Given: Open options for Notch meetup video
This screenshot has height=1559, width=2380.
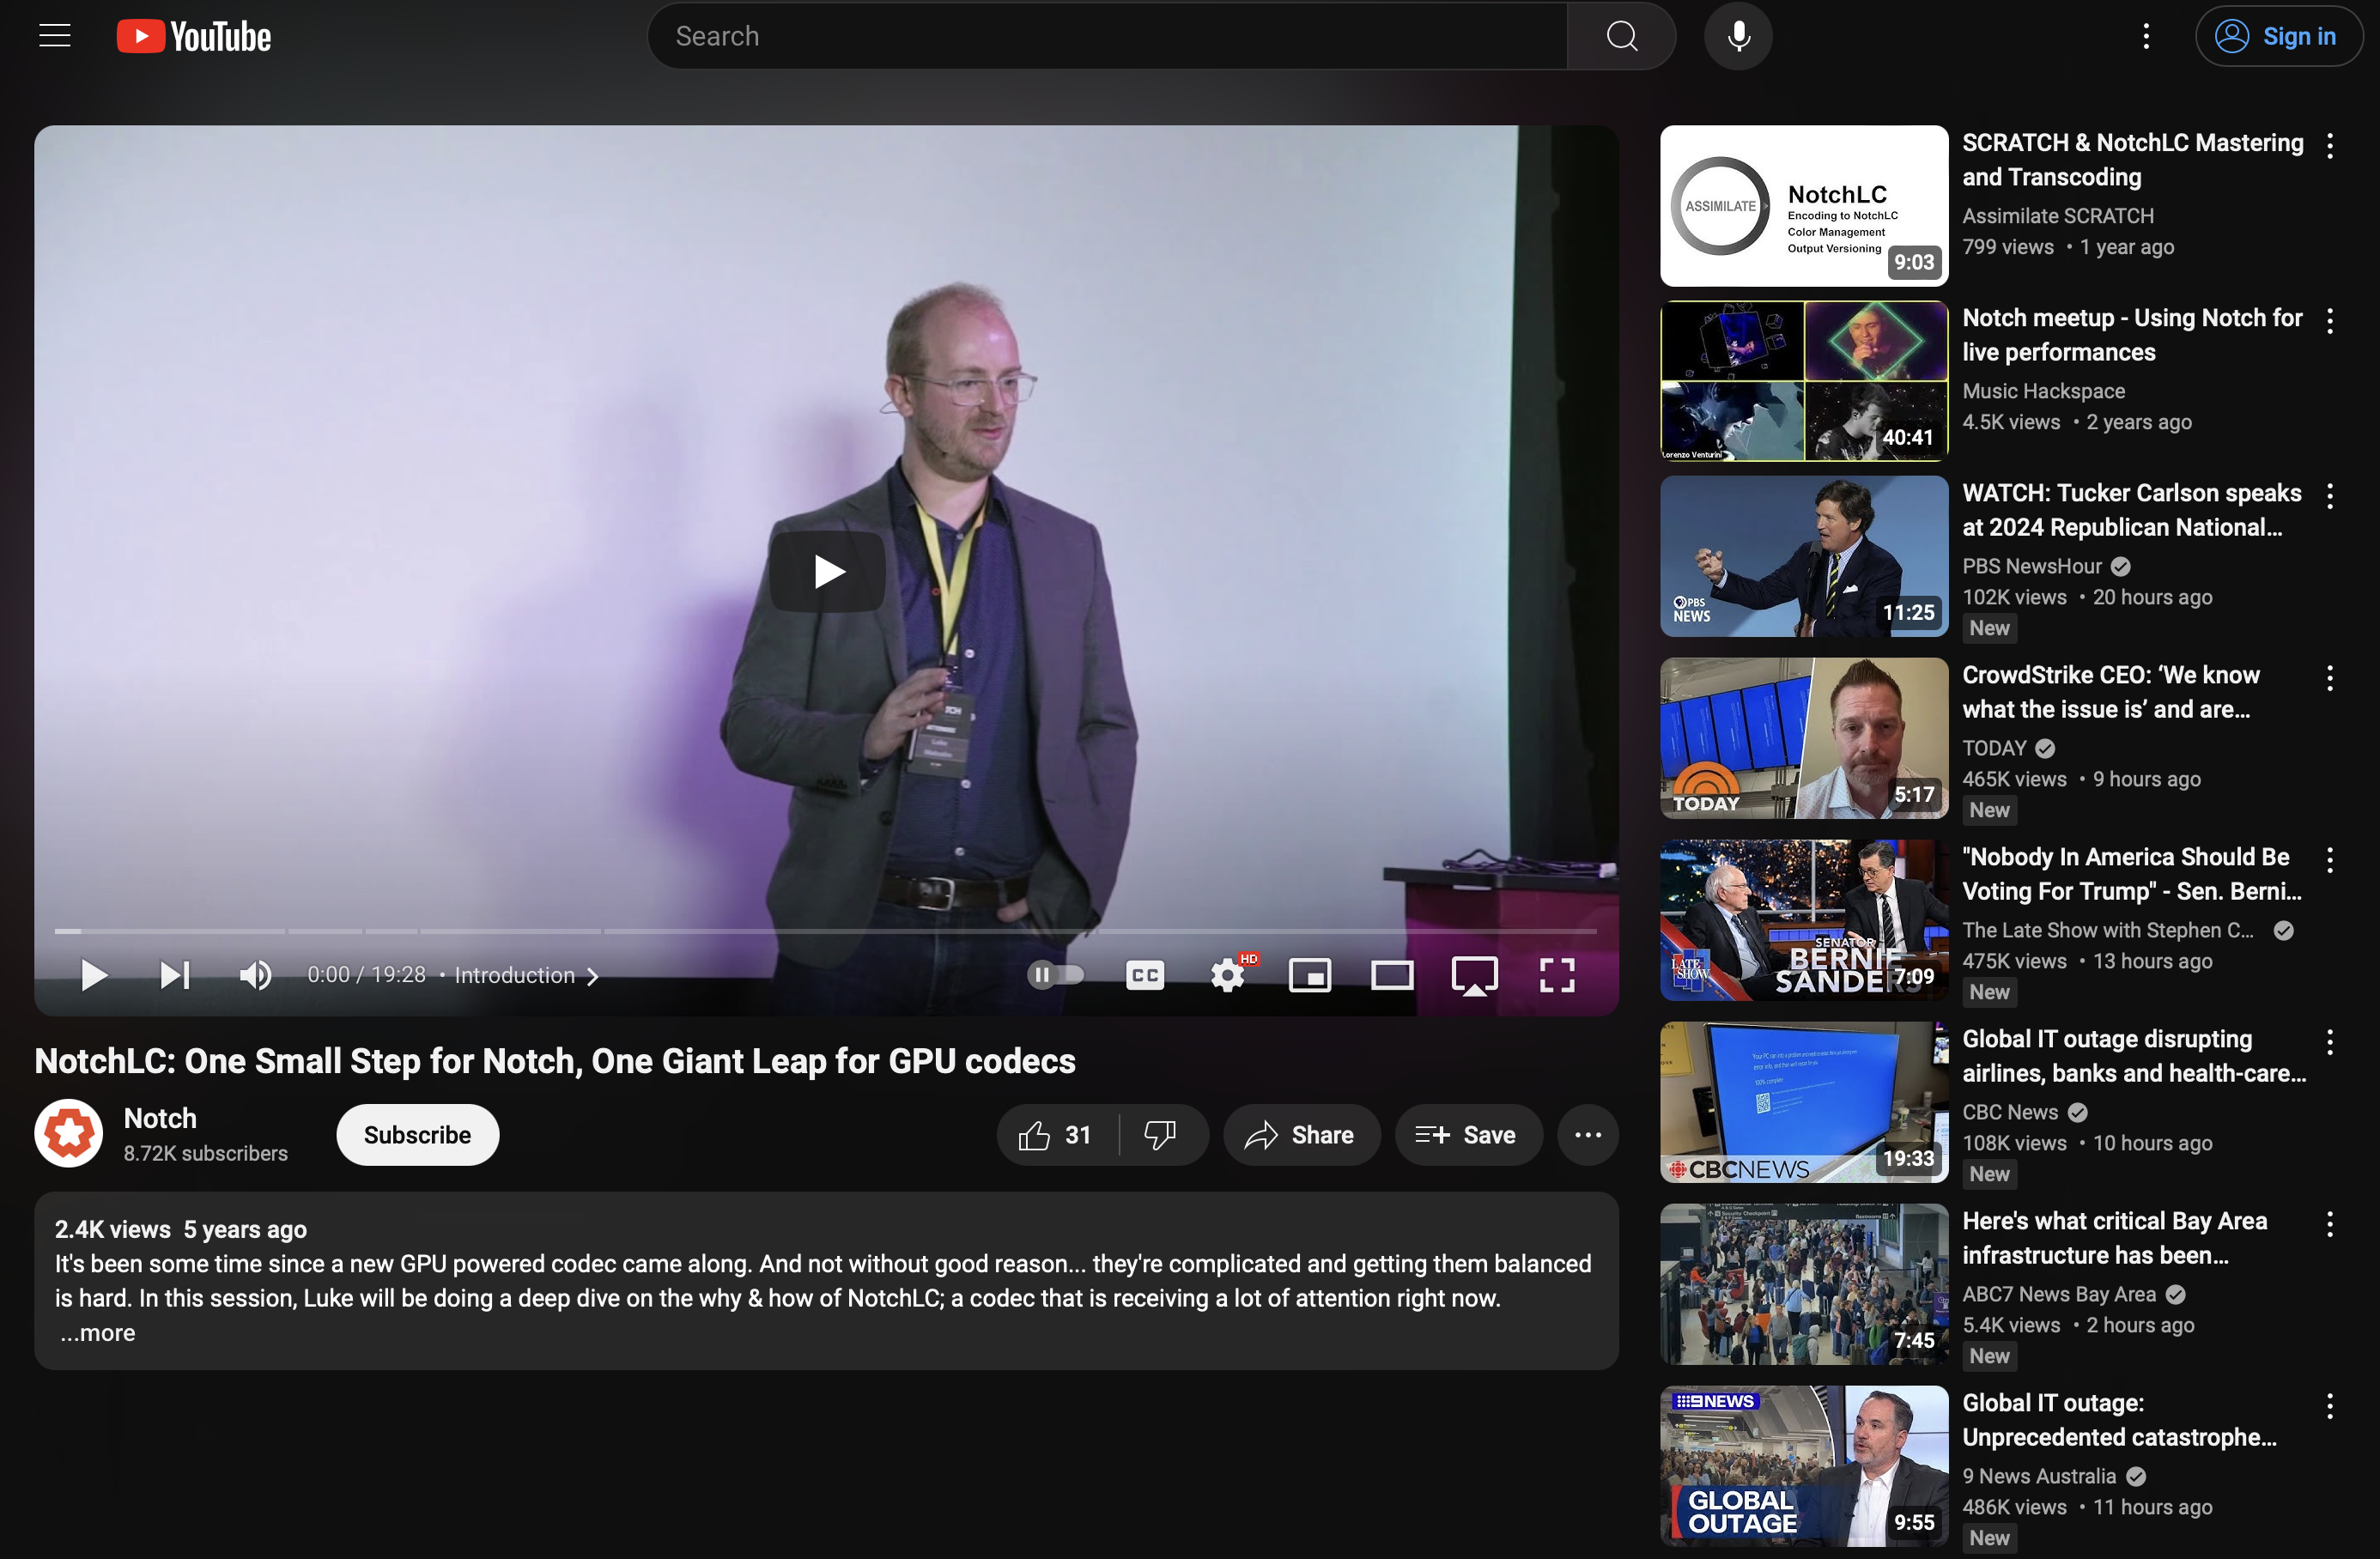Looking at the screenshot, I should pos(2329,321).
